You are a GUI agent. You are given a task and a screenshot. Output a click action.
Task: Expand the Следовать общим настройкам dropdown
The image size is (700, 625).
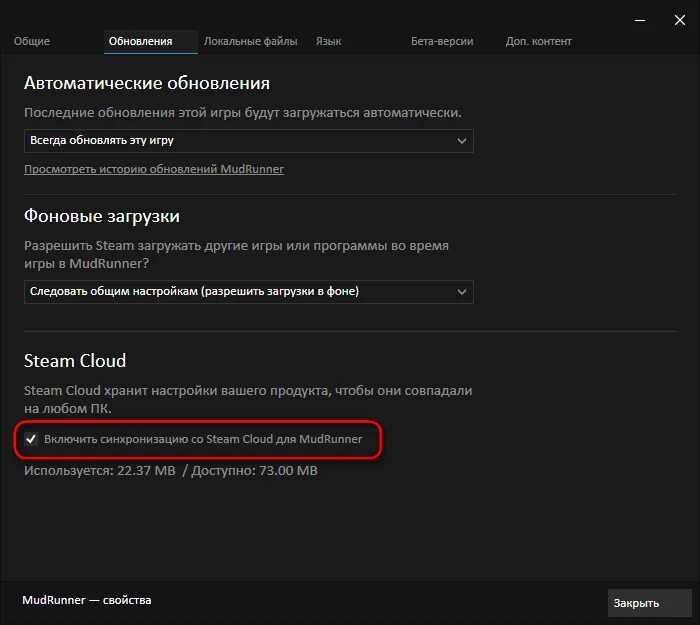(x=249, y=292)
